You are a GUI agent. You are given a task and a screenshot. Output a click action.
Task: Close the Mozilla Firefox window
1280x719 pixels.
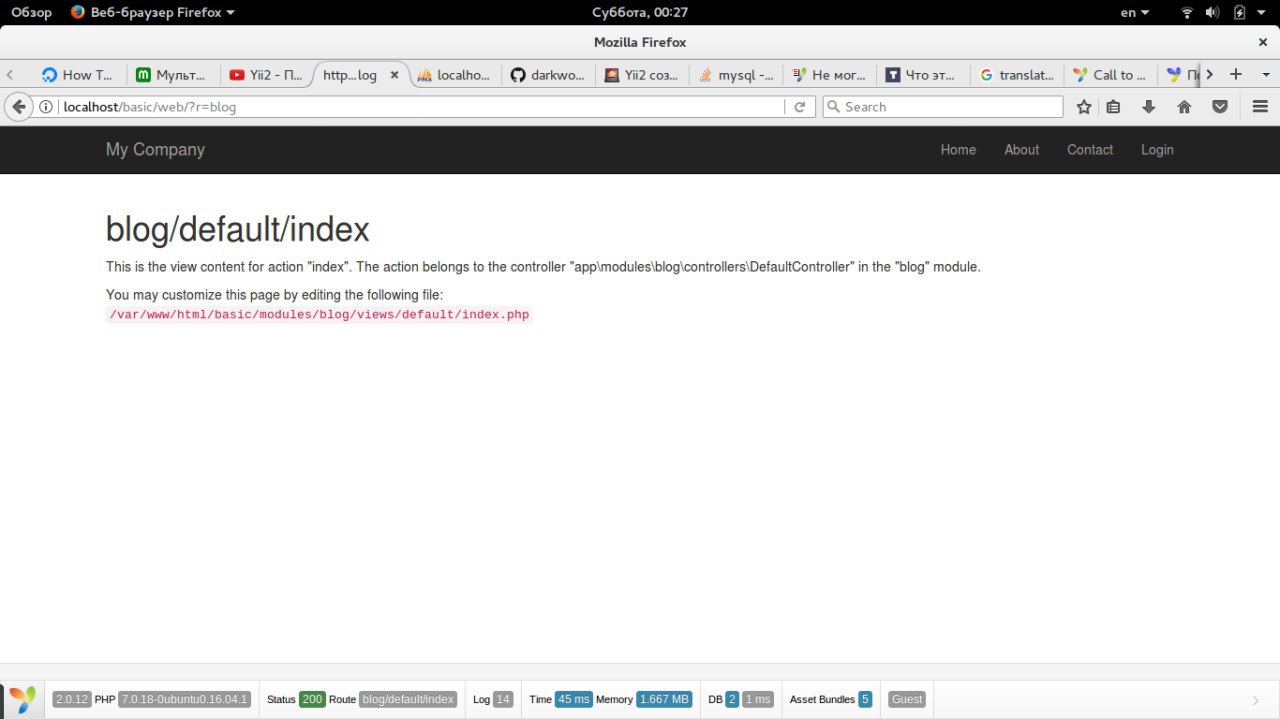click(1263, 42)
